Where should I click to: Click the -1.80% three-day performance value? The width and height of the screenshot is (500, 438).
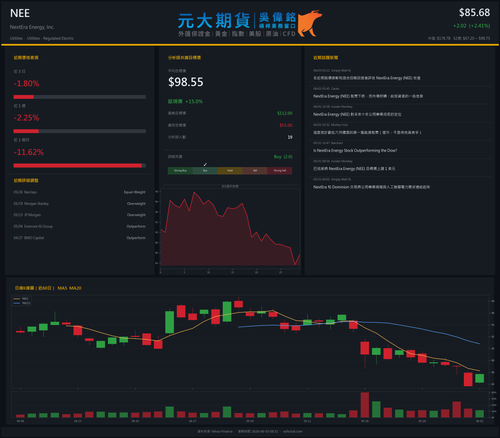(x=26, y=83)
